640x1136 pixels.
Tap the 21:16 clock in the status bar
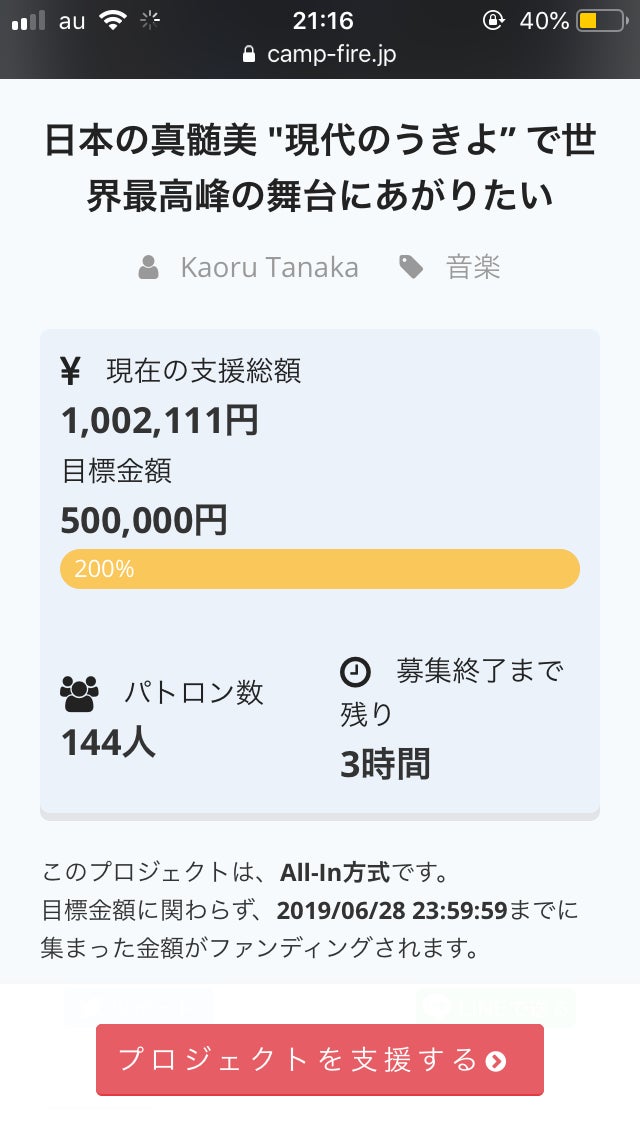[x=320, y=20]
